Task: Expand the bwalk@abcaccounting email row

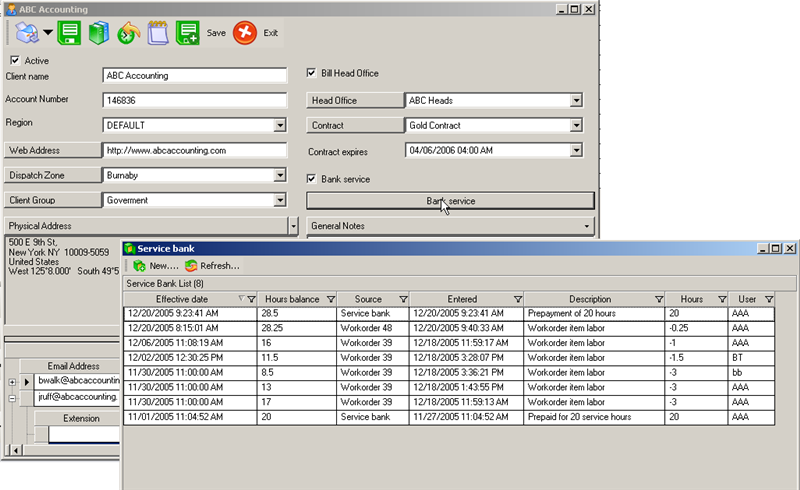Action: pyautogui.click(x=12, y=382)
